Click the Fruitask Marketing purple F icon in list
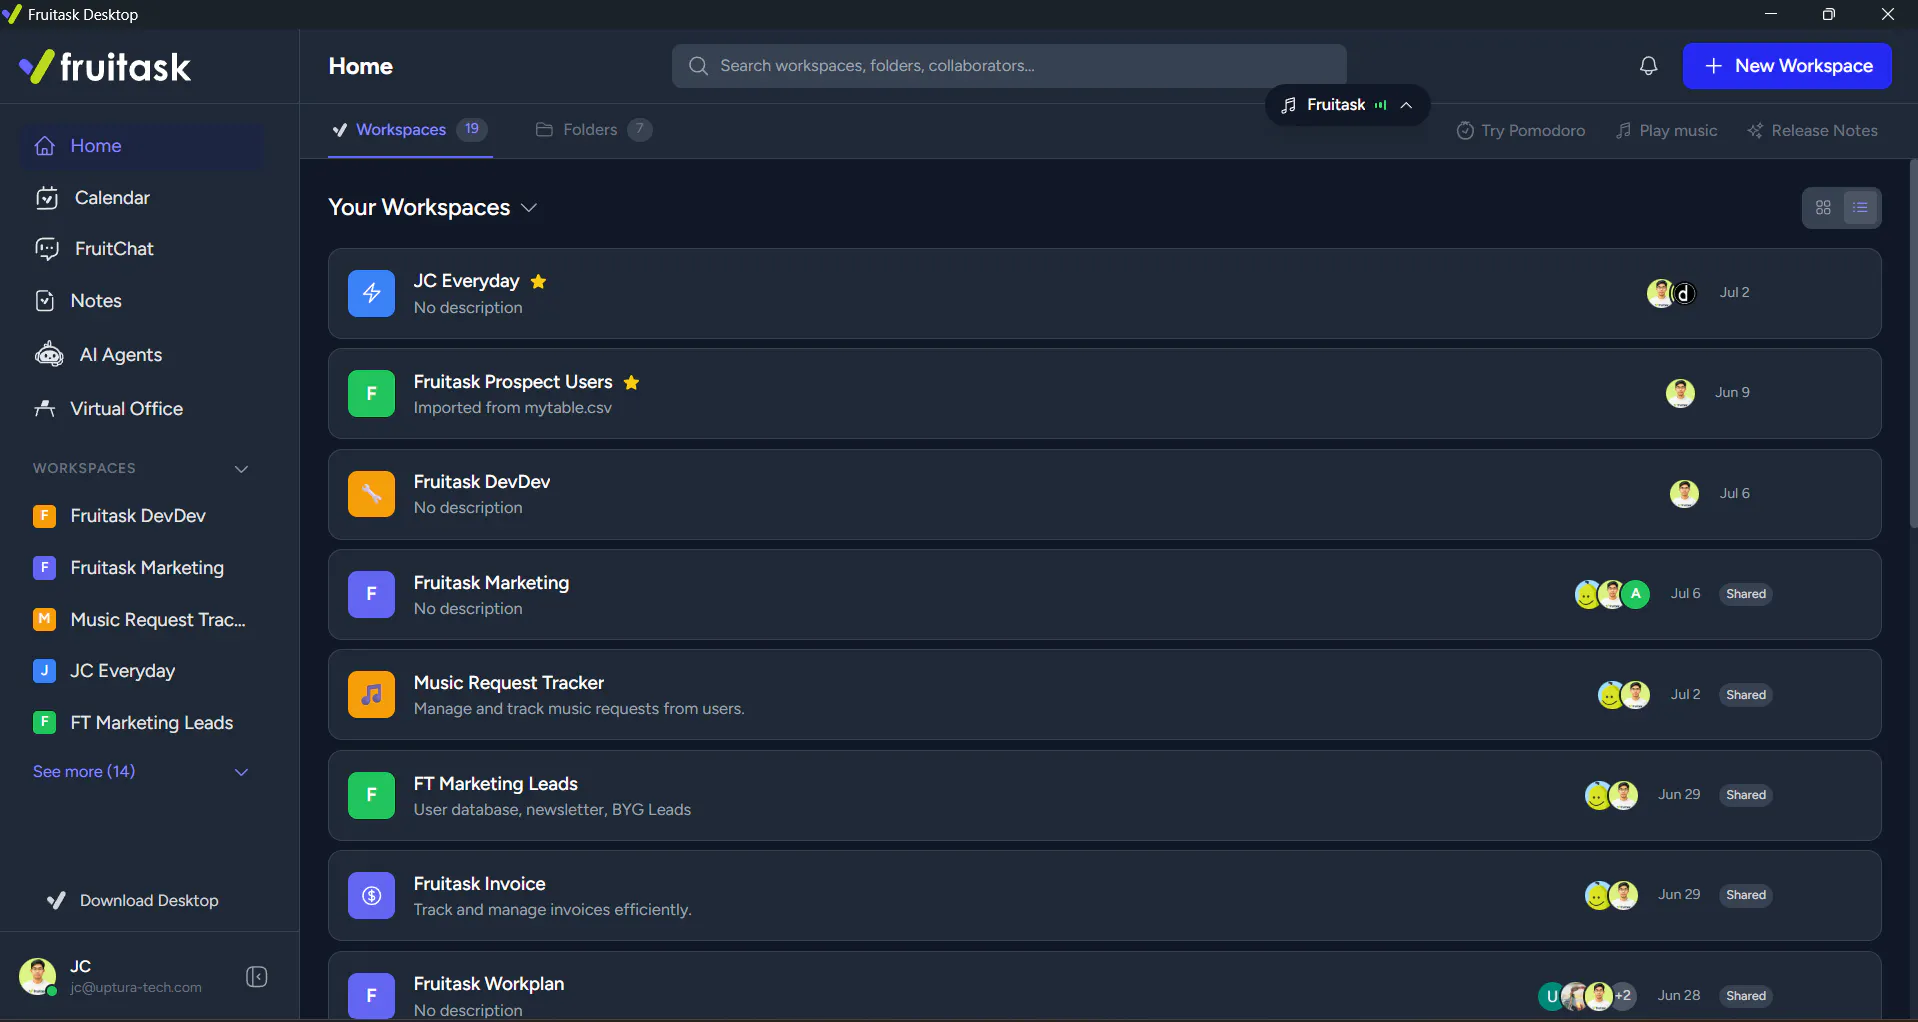The height and width of the screenshot is (1022, 1918). [371, 594]
